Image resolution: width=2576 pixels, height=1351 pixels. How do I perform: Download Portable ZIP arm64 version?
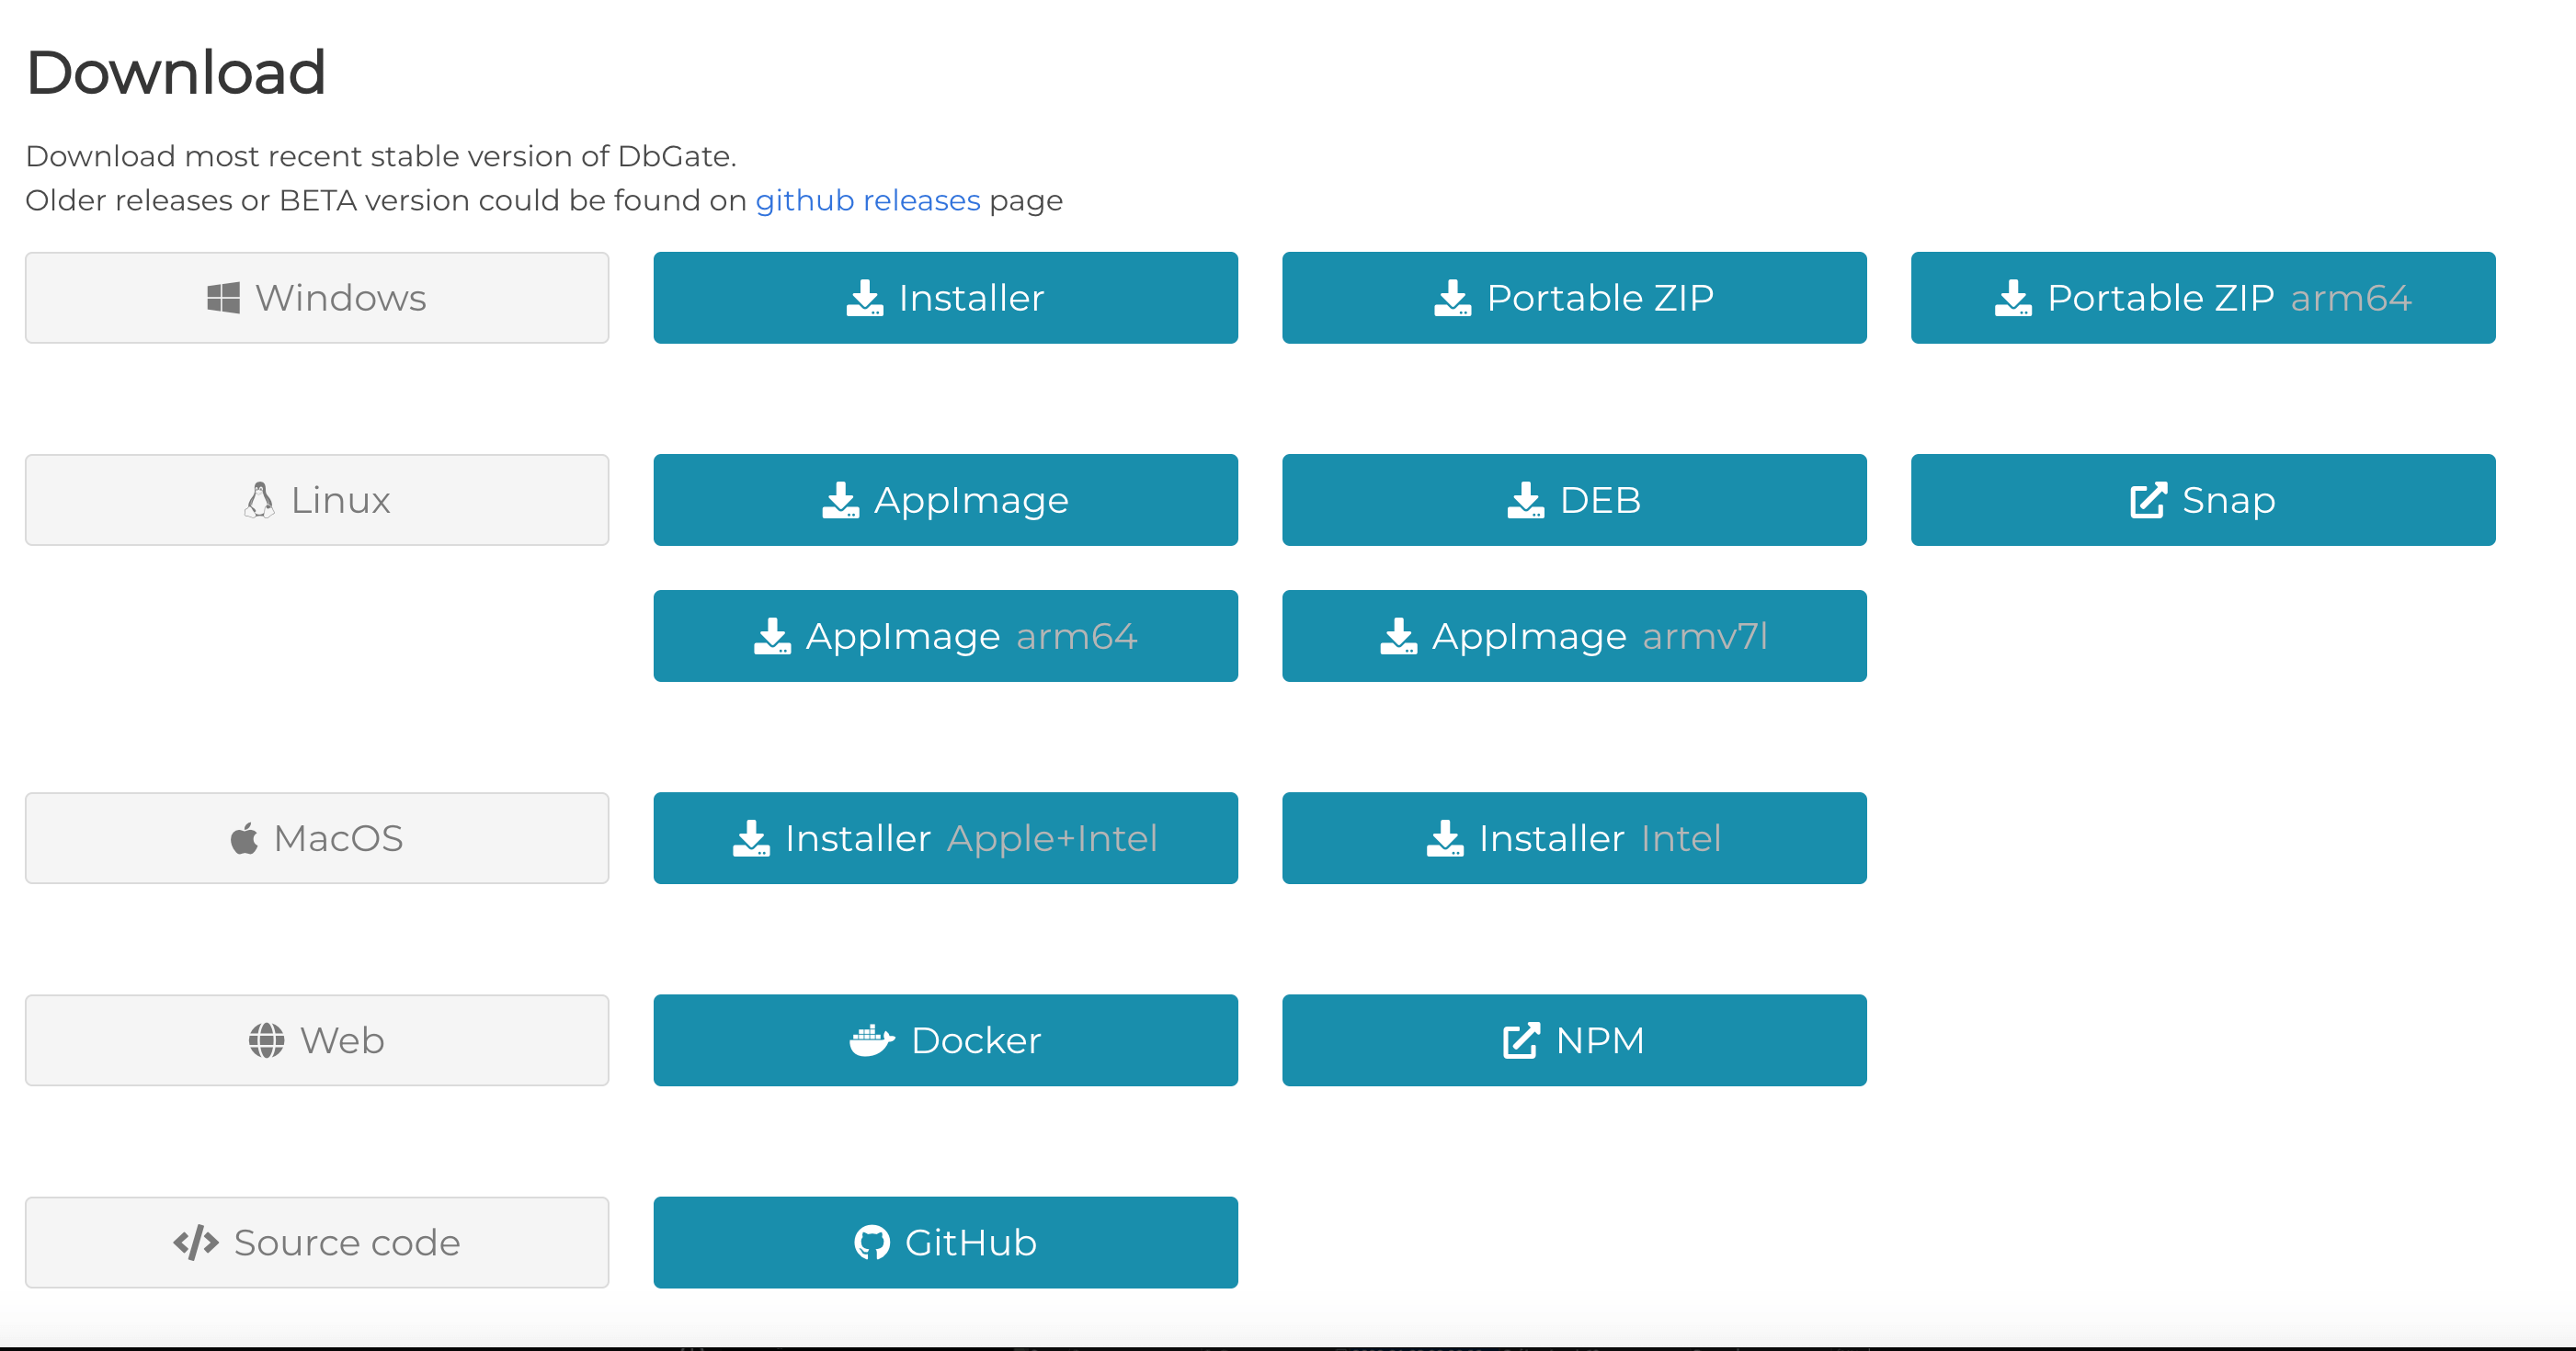pyautogui.click(x=2203, y=298)
